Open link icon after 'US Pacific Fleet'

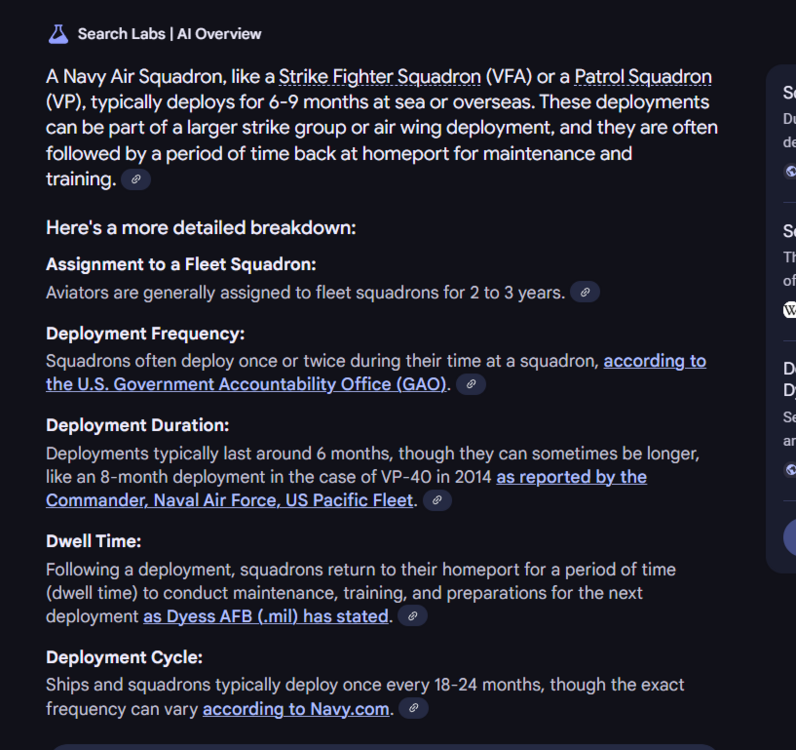click(437, 500)
